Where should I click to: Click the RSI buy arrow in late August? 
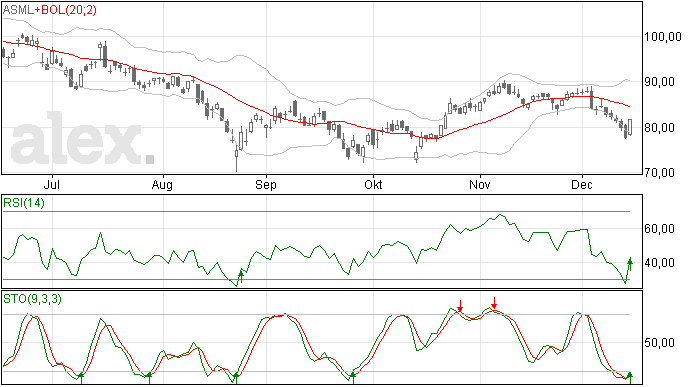pos(241,277)
